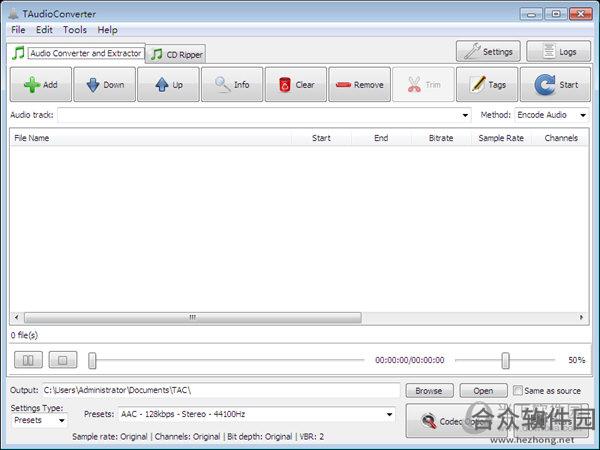Select Audio Converter and Extractor tab
Image resolution: width=600 pixels, height=450 pixels.
(x=77, y=53)
